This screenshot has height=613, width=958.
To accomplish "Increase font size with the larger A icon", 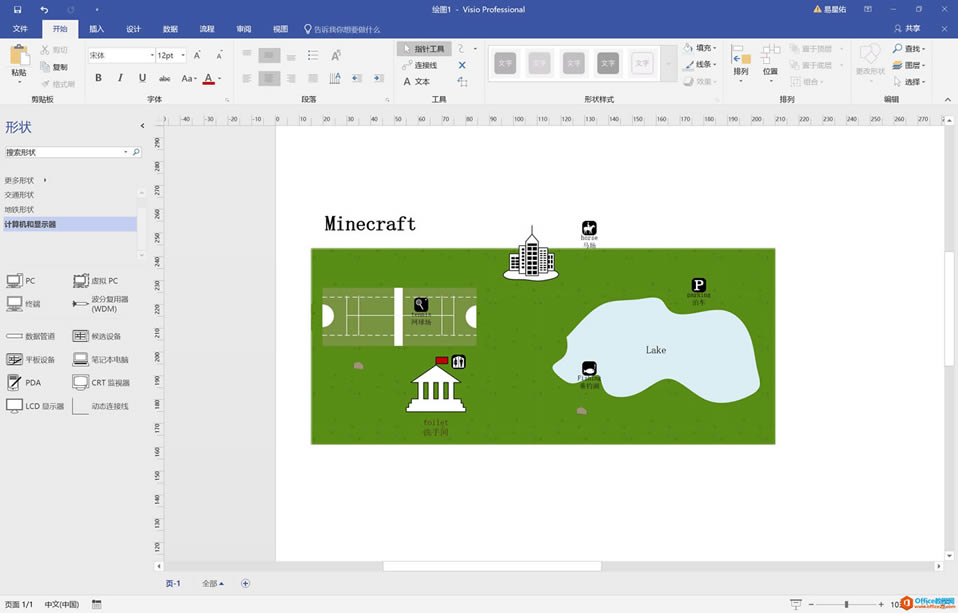I will click(x=197, y=56).
